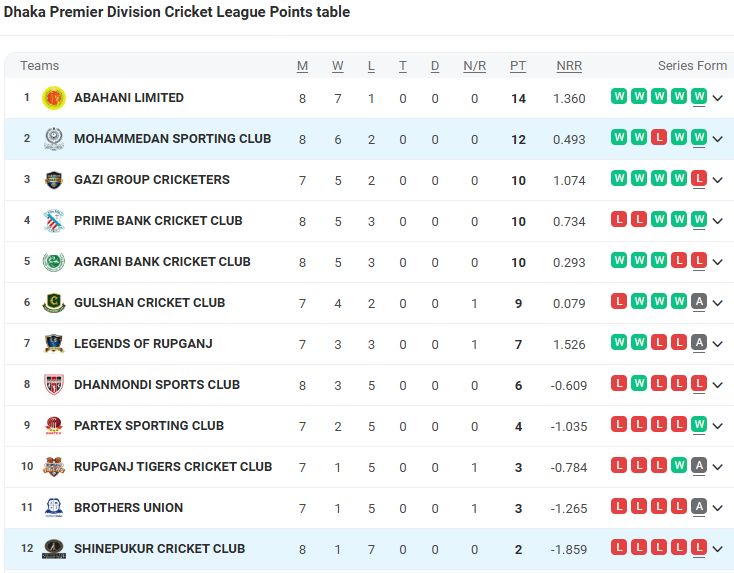This screenshot has height=573, width=734.
Task: Expand Abahani Limited series form chevron
Action: tap(718, 98)
